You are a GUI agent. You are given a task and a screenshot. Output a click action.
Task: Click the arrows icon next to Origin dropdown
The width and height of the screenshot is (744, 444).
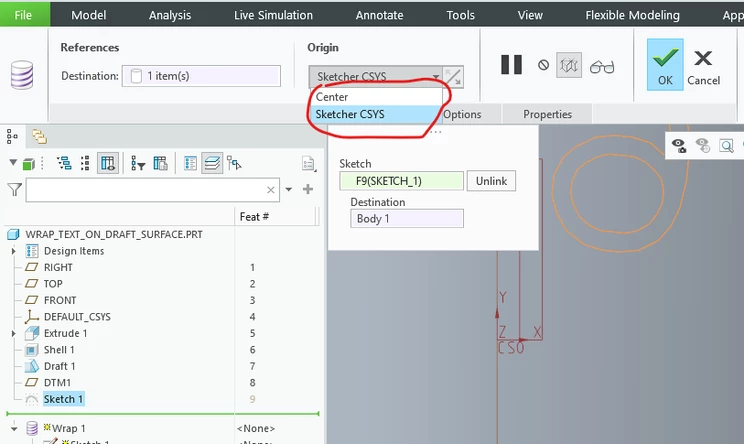453,76
